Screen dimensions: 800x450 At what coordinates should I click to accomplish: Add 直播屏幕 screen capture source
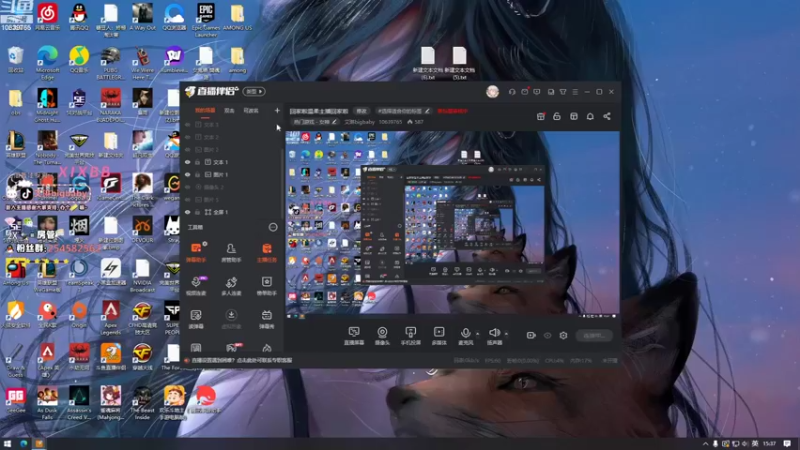(x=354, y=336)
